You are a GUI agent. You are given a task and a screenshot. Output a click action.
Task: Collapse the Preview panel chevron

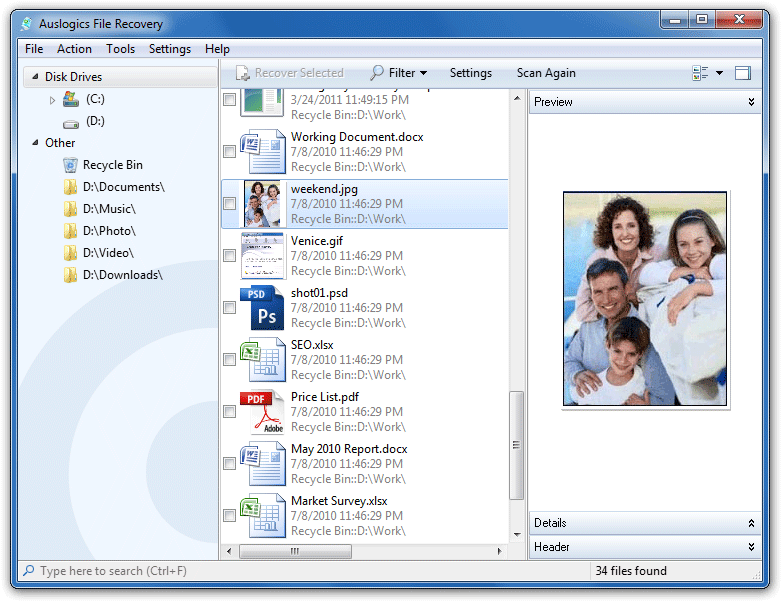[x=751, y=102]
